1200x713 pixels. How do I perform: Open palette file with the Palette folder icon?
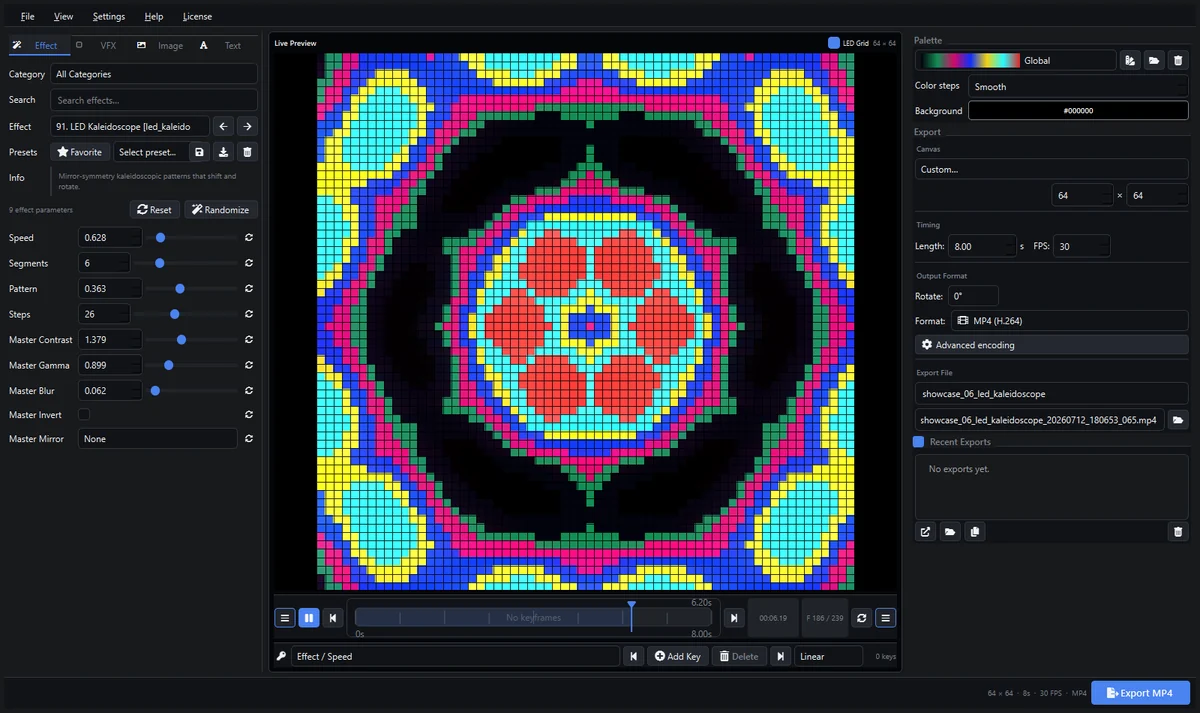point(1154,60)
